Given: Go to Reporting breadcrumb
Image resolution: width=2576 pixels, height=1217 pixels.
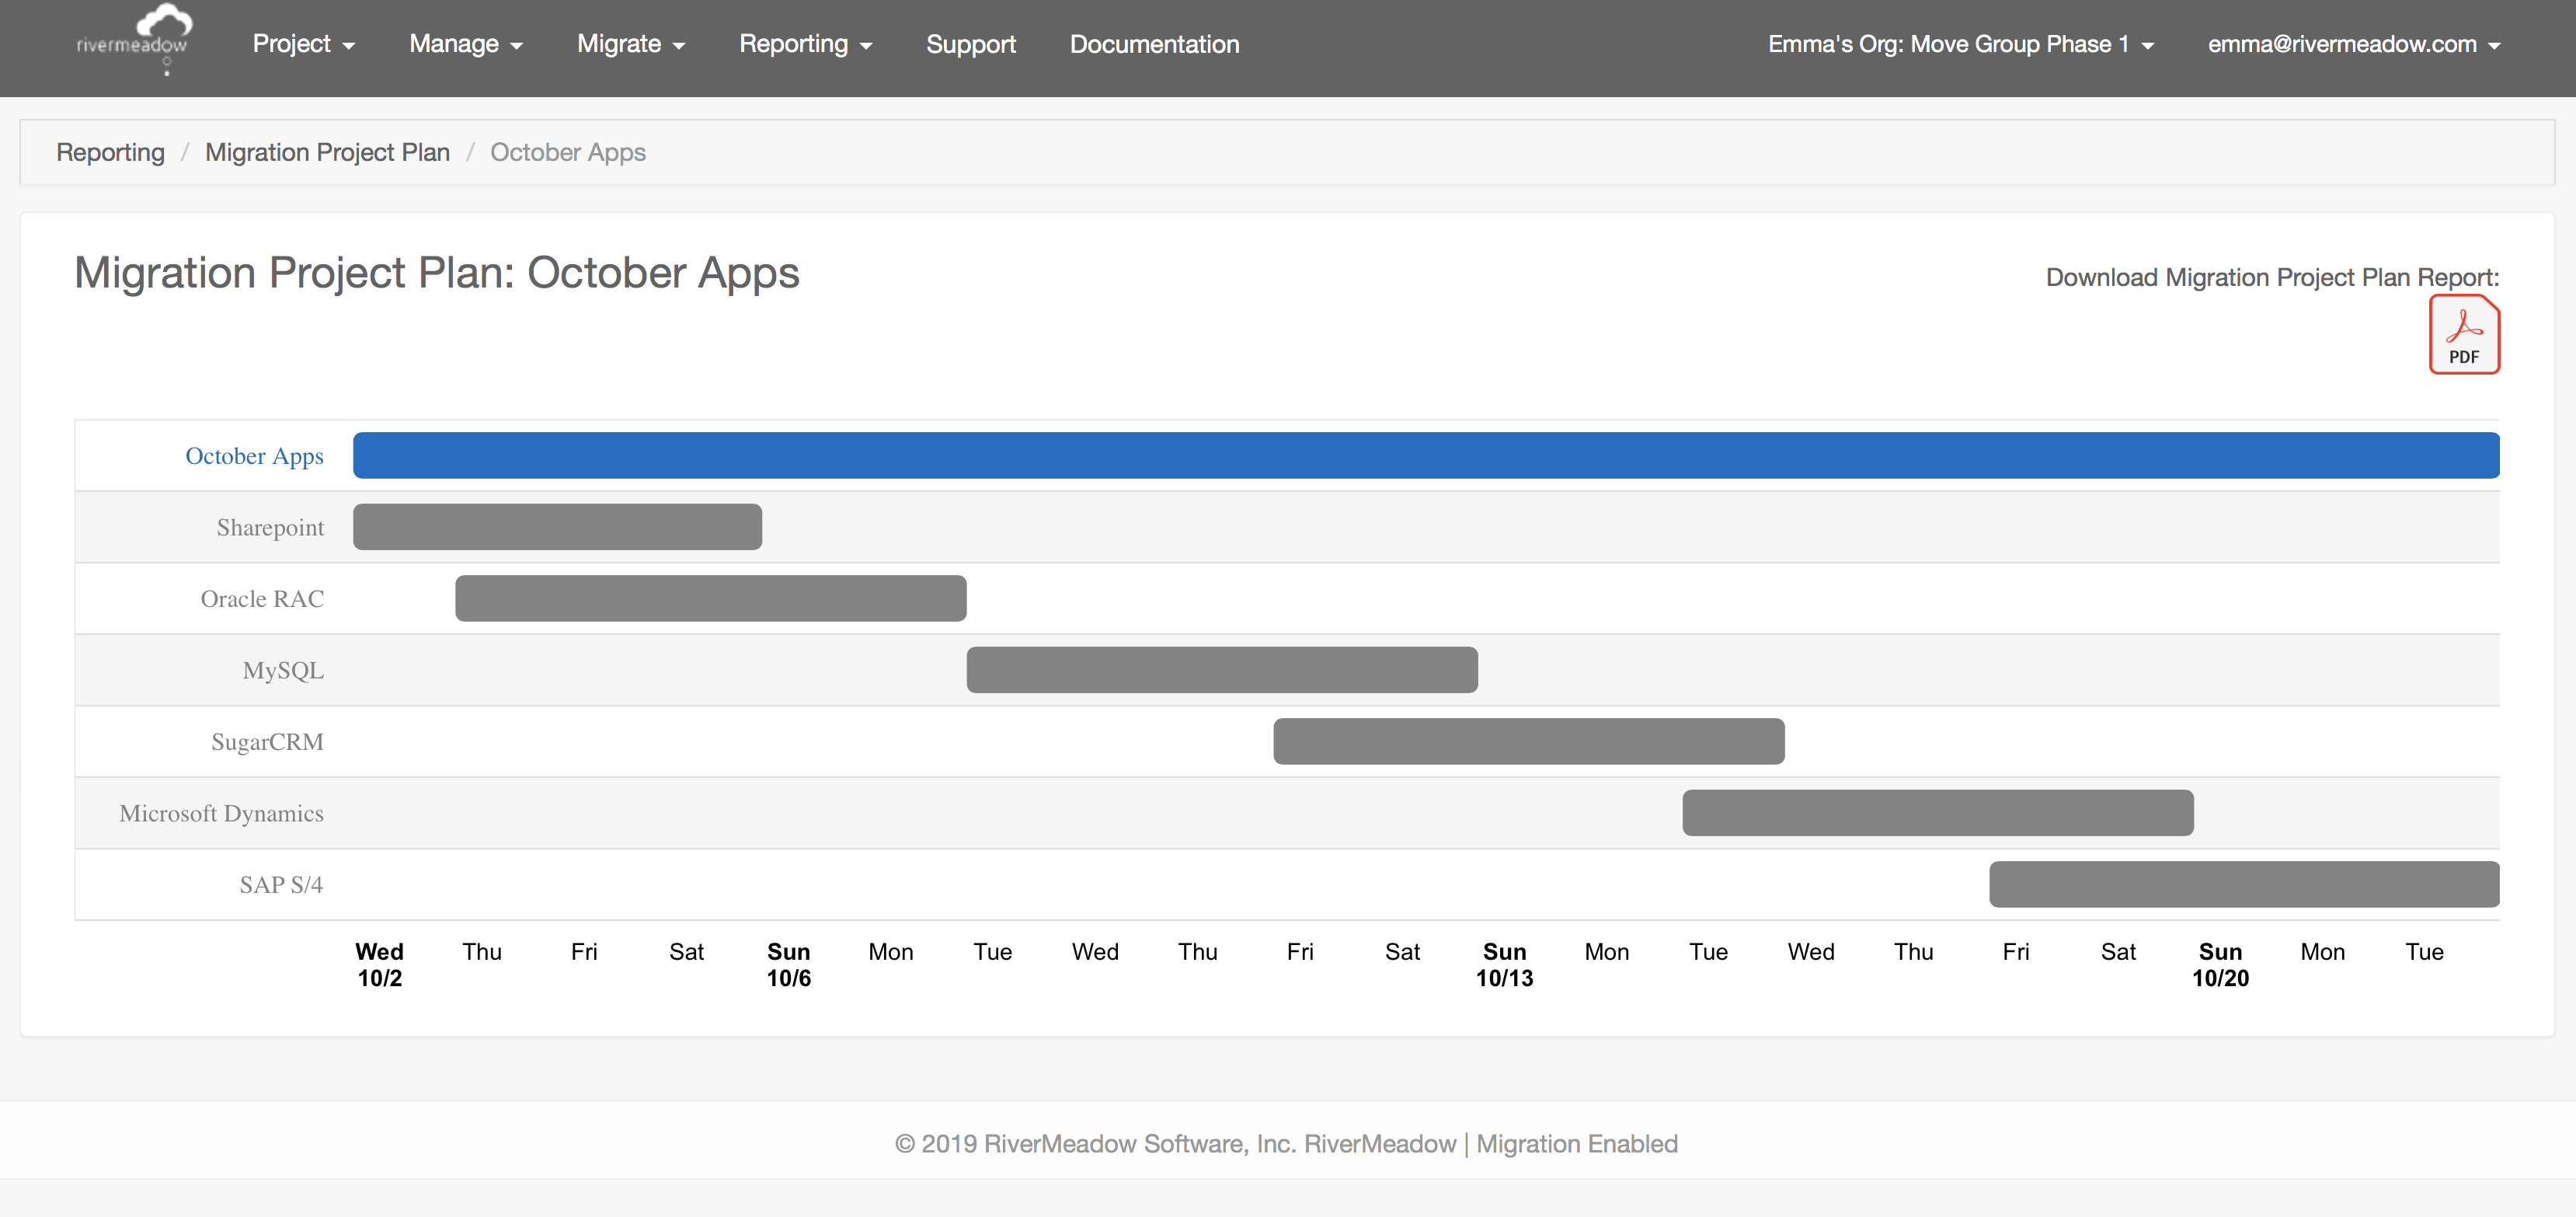Looking at the screenshot, I should [110, 152].
